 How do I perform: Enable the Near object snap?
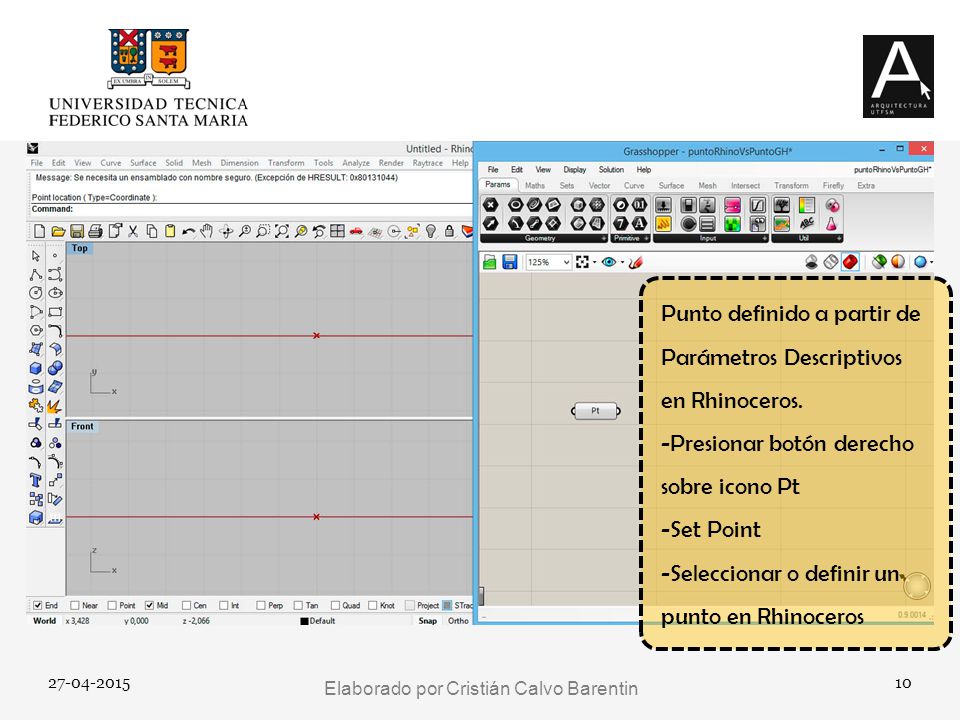[75, 606]
